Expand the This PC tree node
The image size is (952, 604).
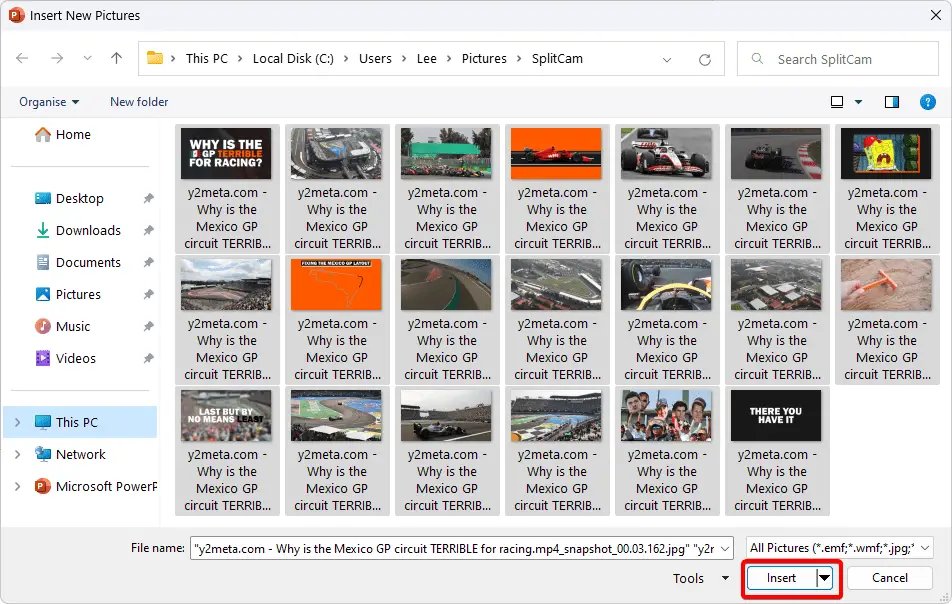click(17, 422)
